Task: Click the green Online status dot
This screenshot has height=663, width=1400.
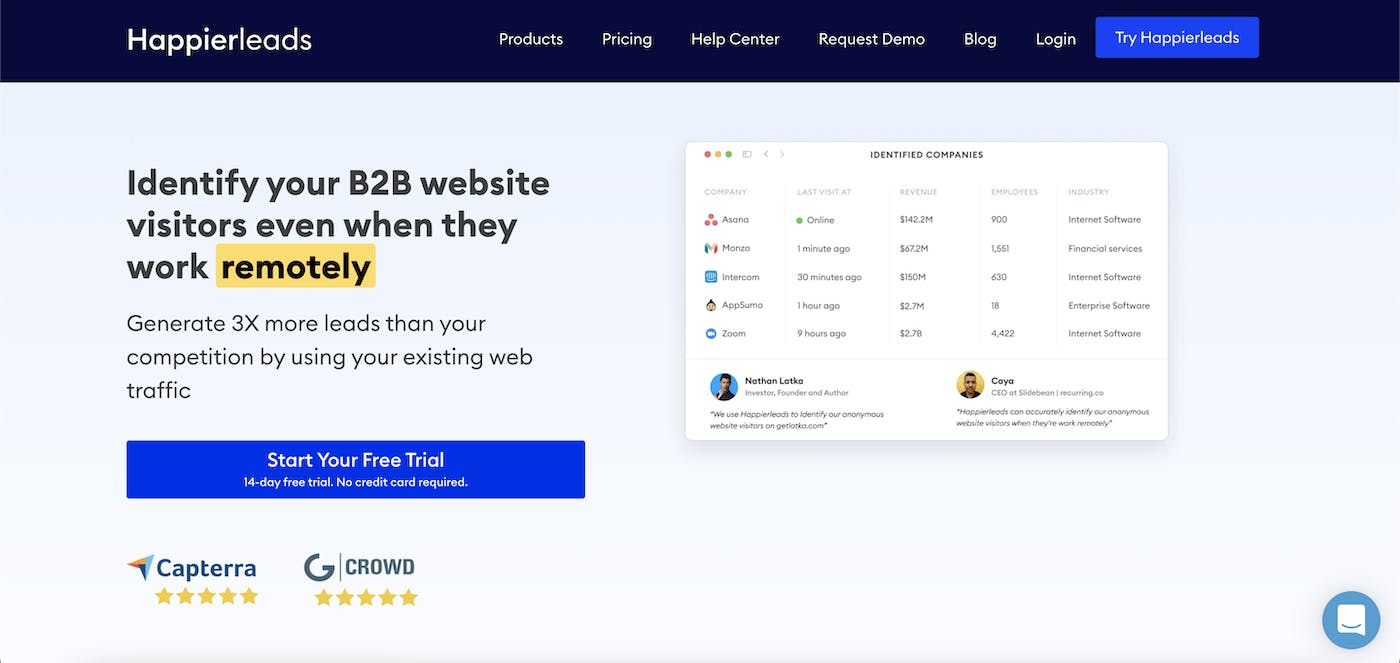Action: pyautogui.click(x=800, y=220)
